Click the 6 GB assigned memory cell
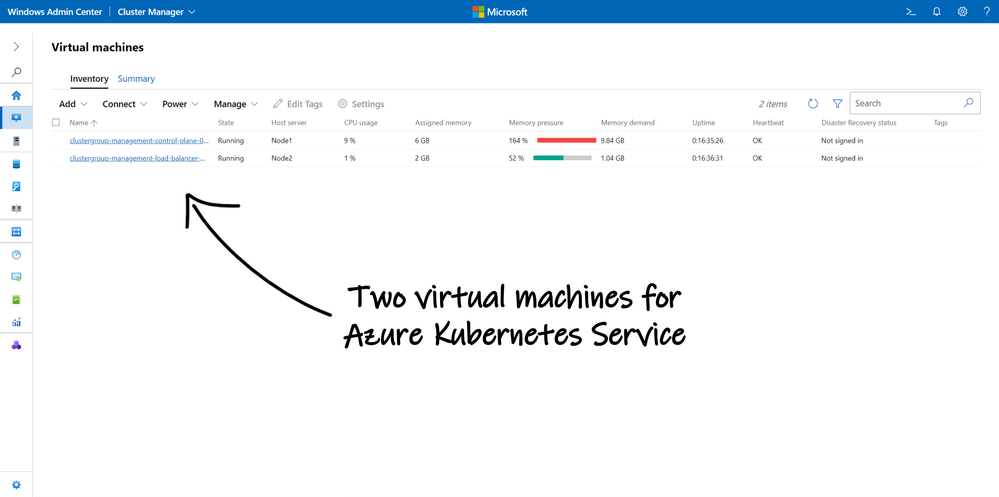 click(x=422, y=140)
